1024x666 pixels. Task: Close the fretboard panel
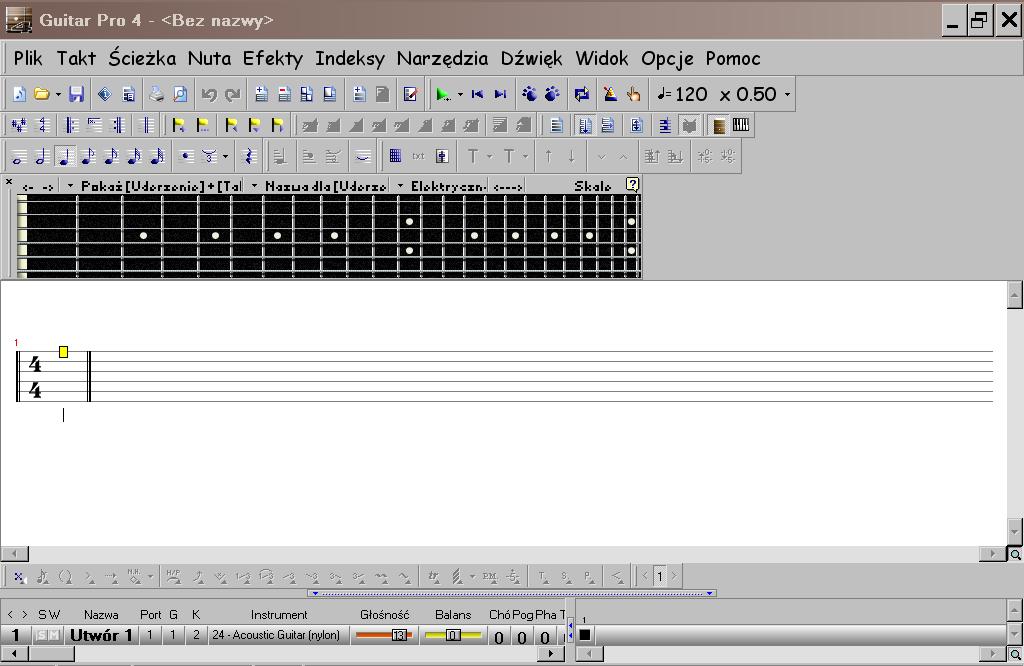click(9, 182)
